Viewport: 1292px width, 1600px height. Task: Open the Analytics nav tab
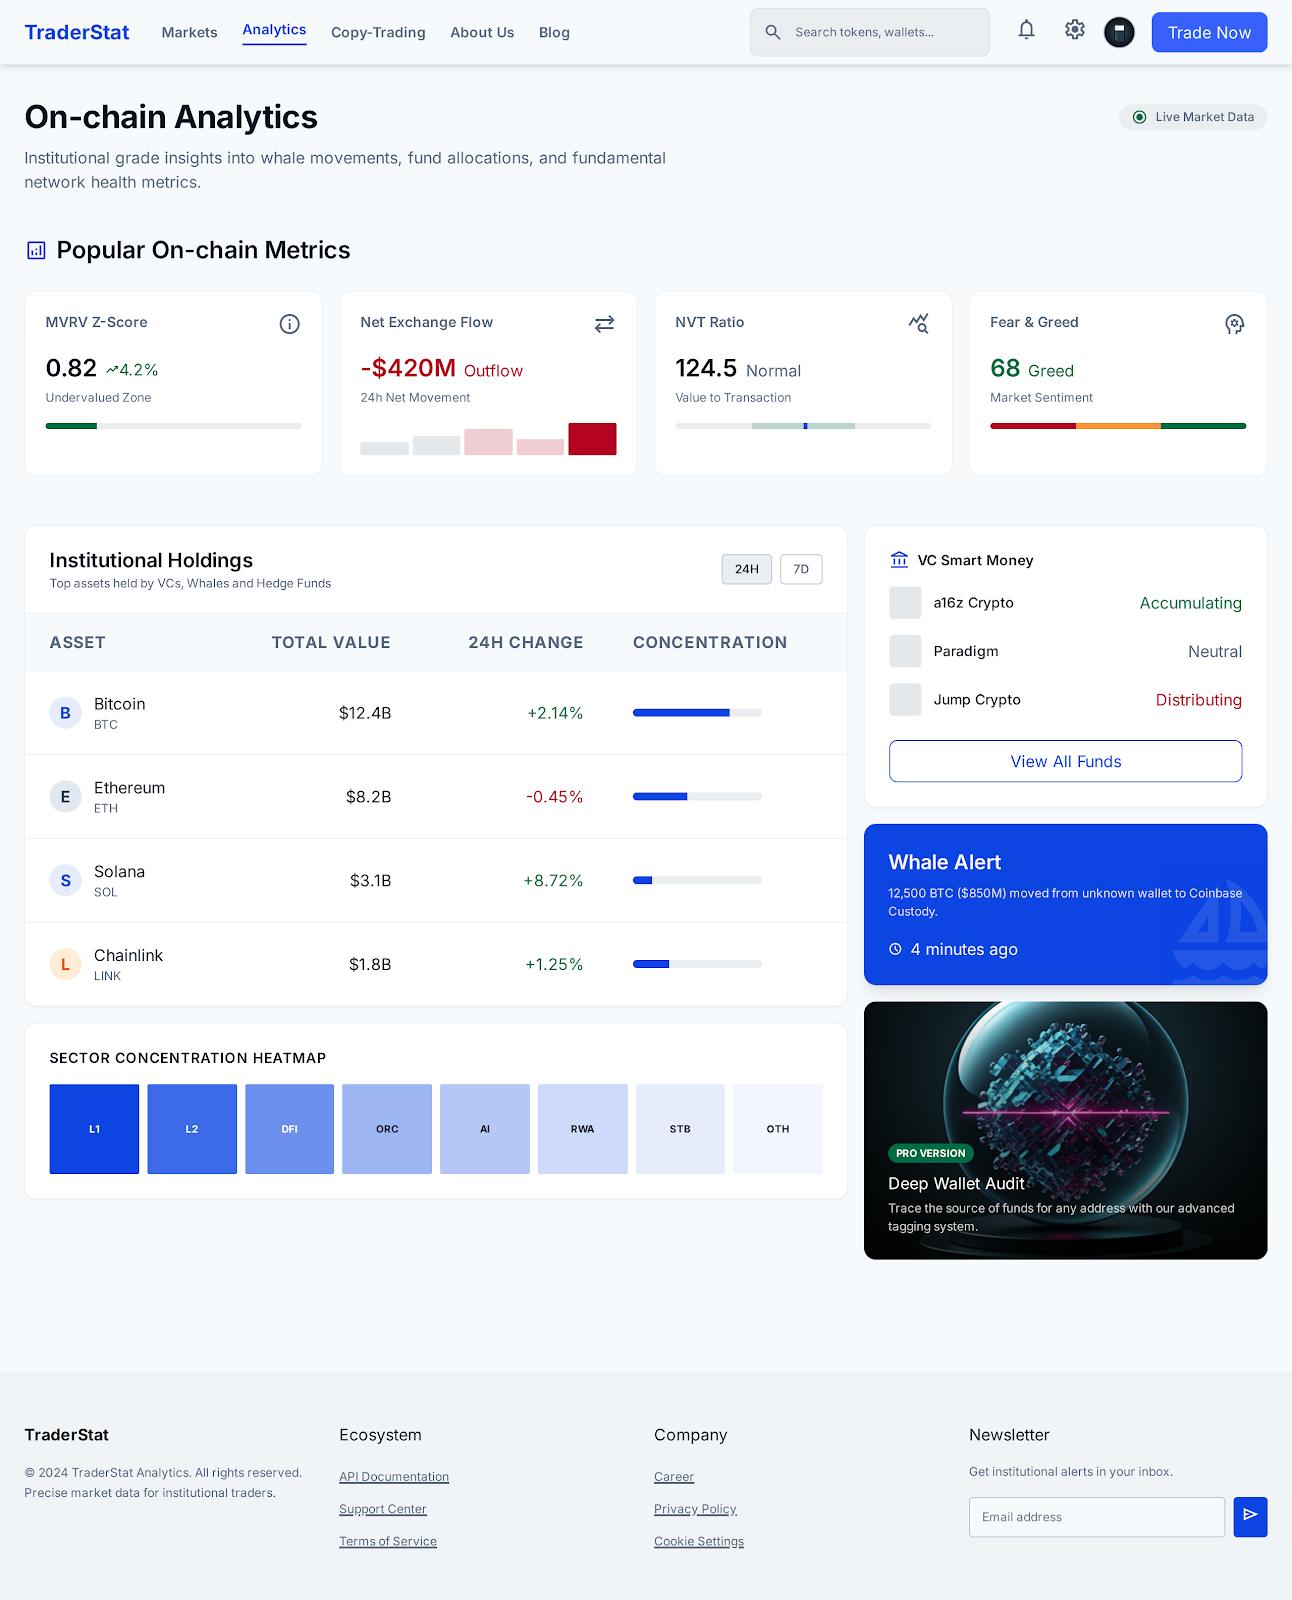pyautogui.click(x=274, y=30)
